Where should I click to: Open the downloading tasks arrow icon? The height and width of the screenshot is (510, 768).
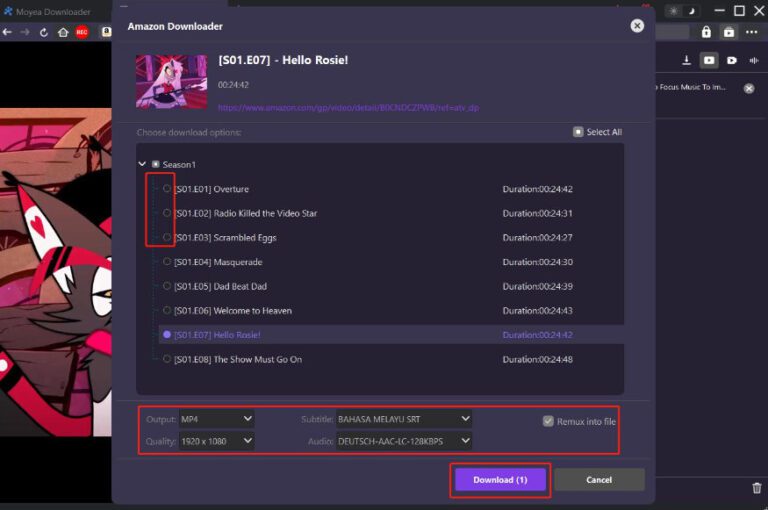687,61
